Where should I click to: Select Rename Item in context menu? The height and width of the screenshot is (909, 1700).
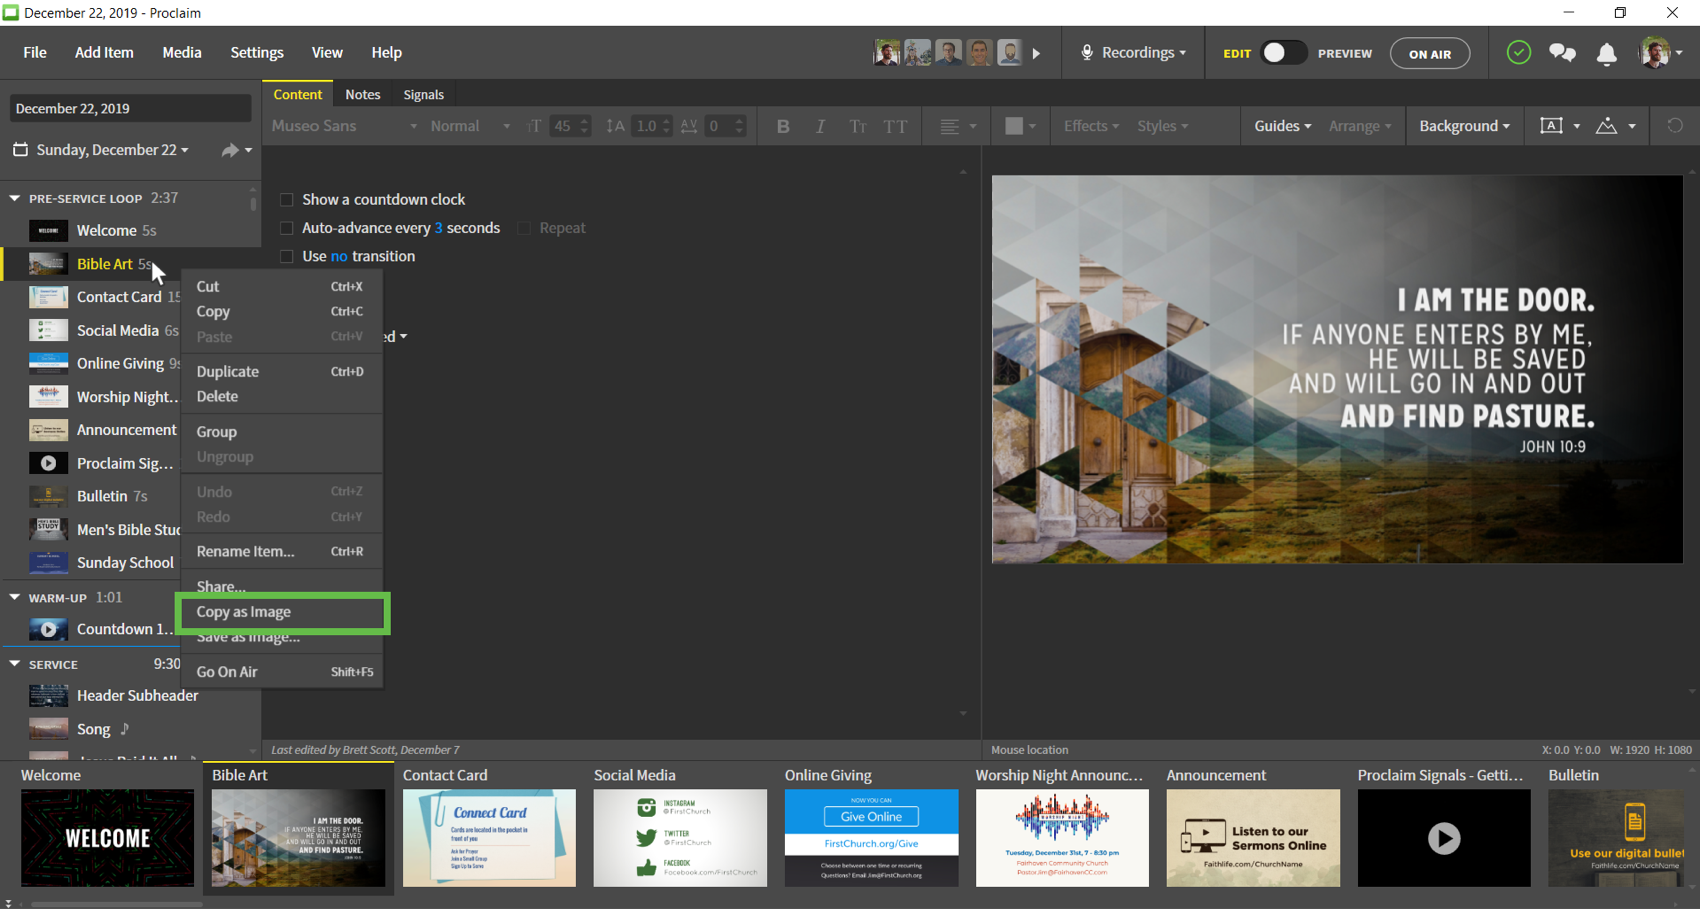pyautogui.click(x=281, y=551)
